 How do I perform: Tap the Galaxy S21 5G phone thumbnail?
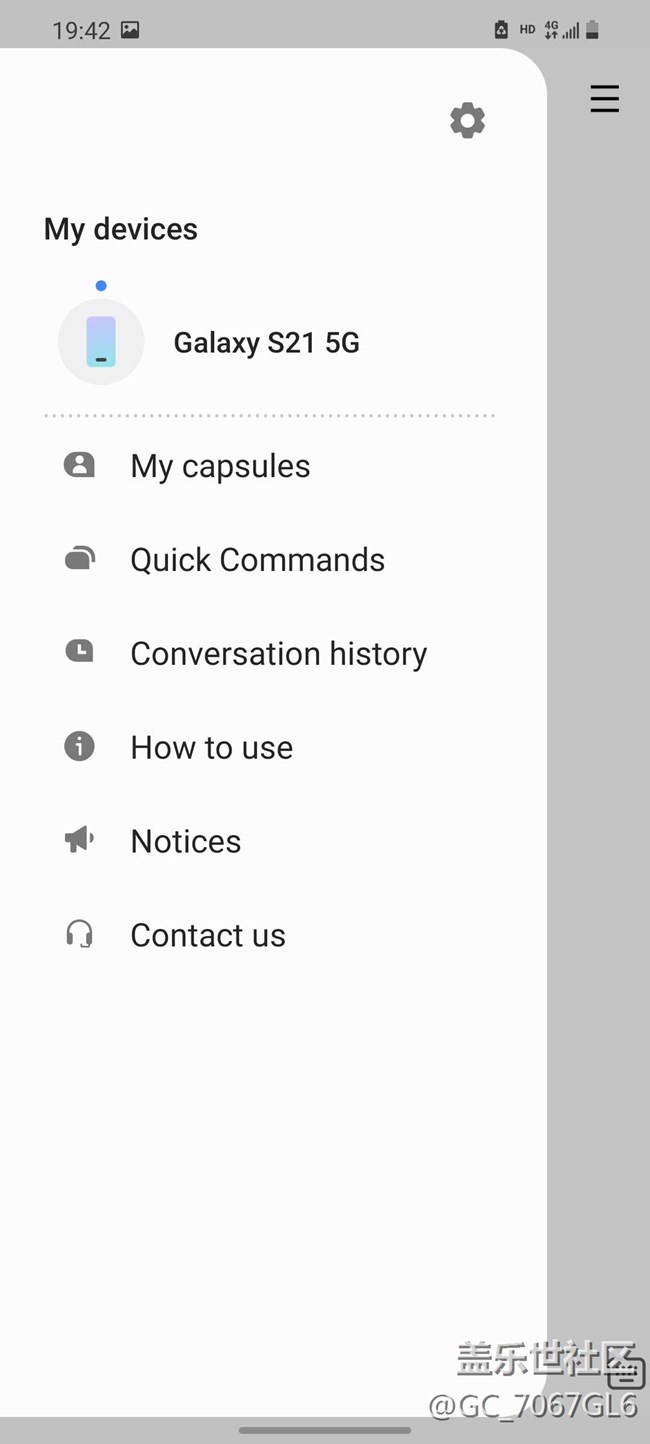coord(101,342)
